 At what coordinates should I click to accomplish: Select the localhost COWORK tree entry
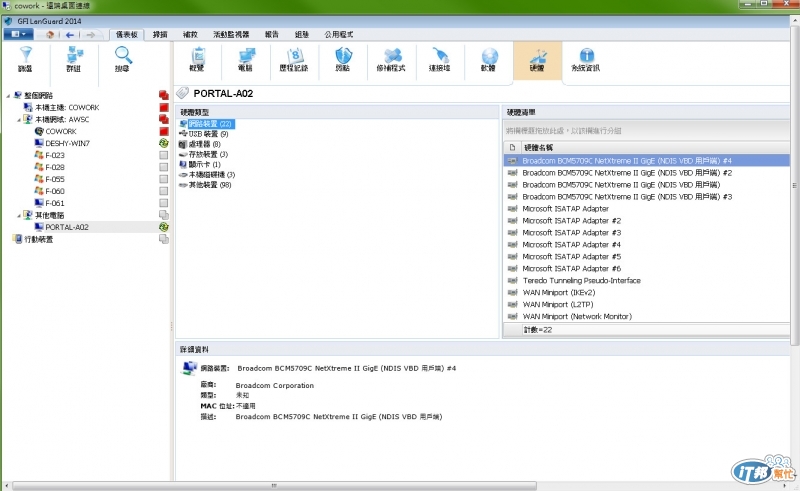click(67, 108)
